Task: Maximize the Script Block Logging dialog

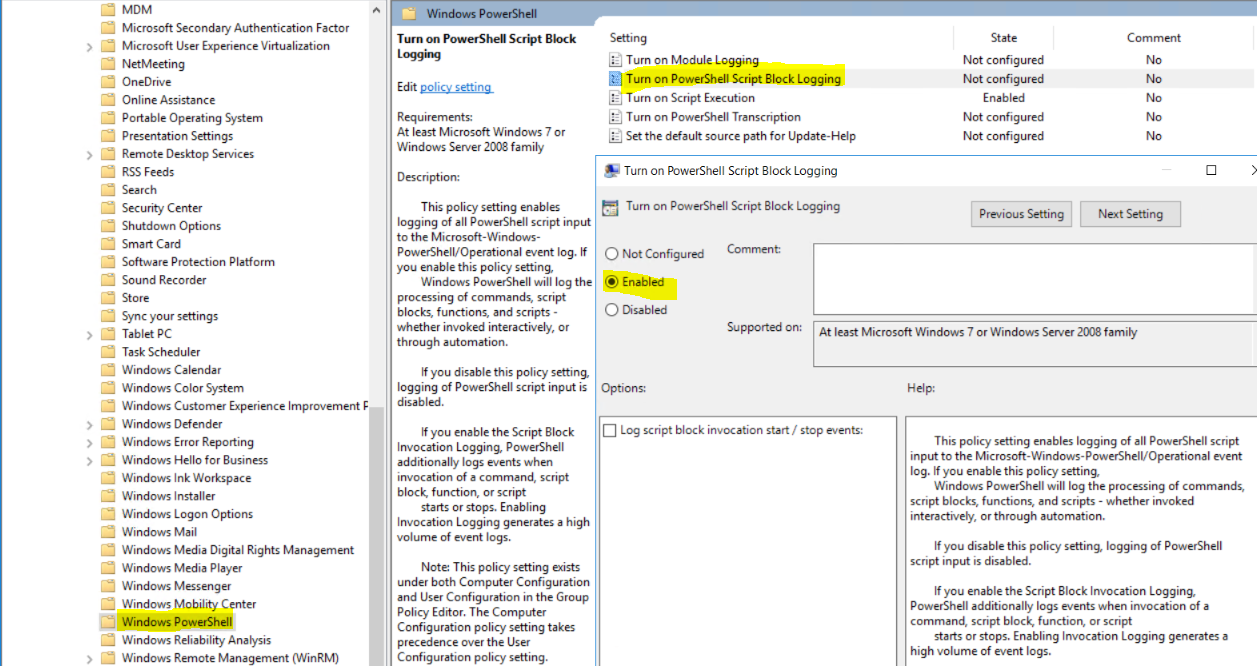Action: (1211, 170)
